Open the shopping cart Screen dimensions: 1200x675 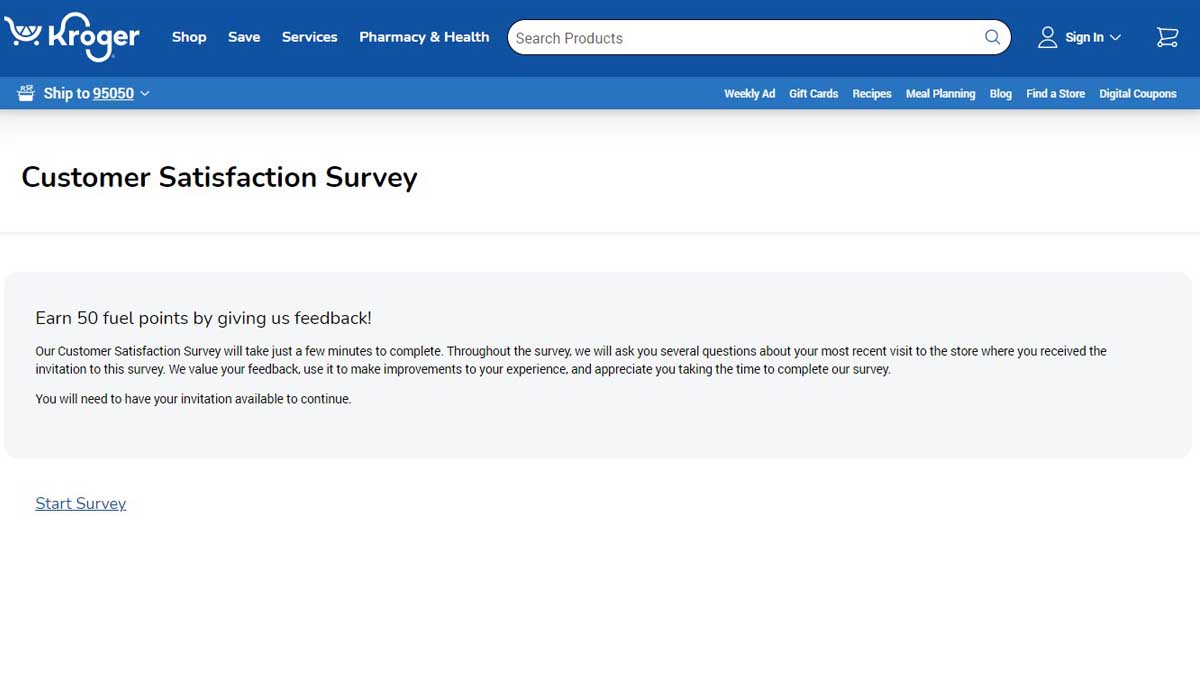(1166, 37)
